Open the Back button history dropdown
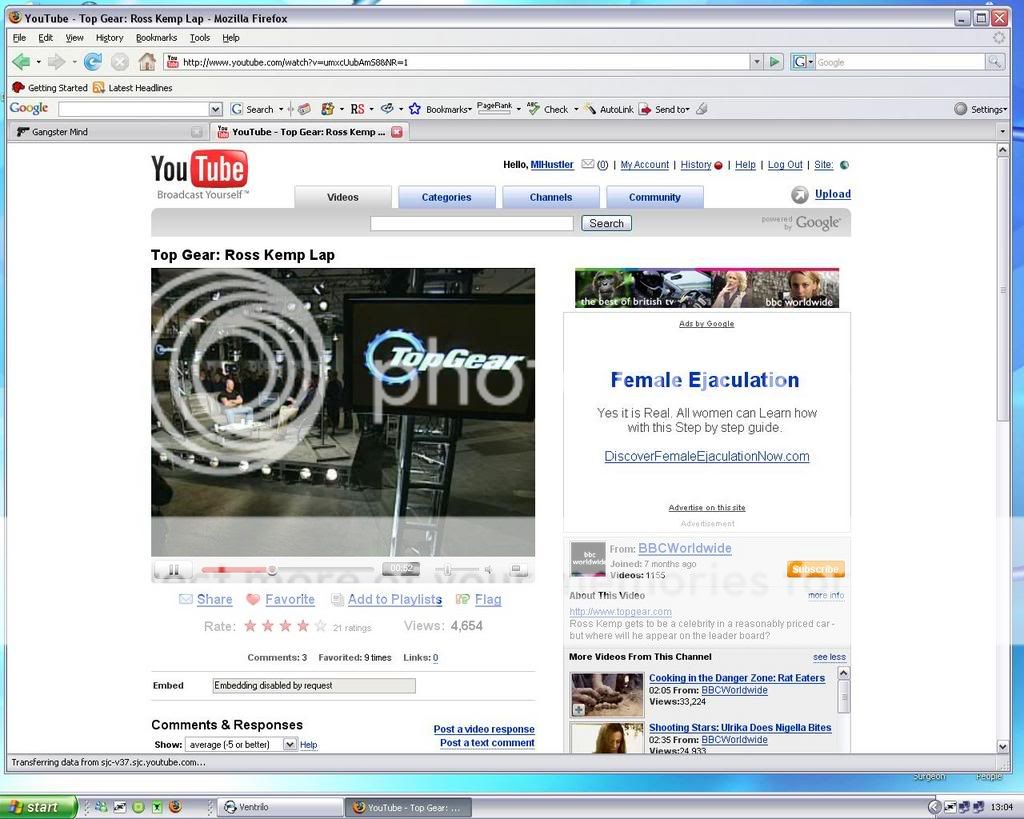Screen dimensions: 1024x819 pyautogui.click(x=39, y=62)
